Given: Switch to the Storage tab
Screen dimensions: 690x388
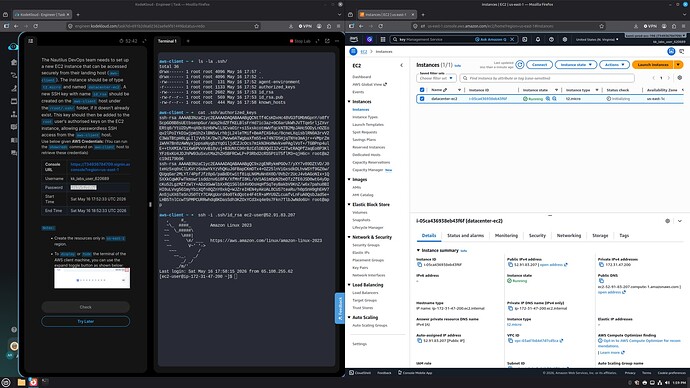Looking at the screenshot, I should coord(600,236).
